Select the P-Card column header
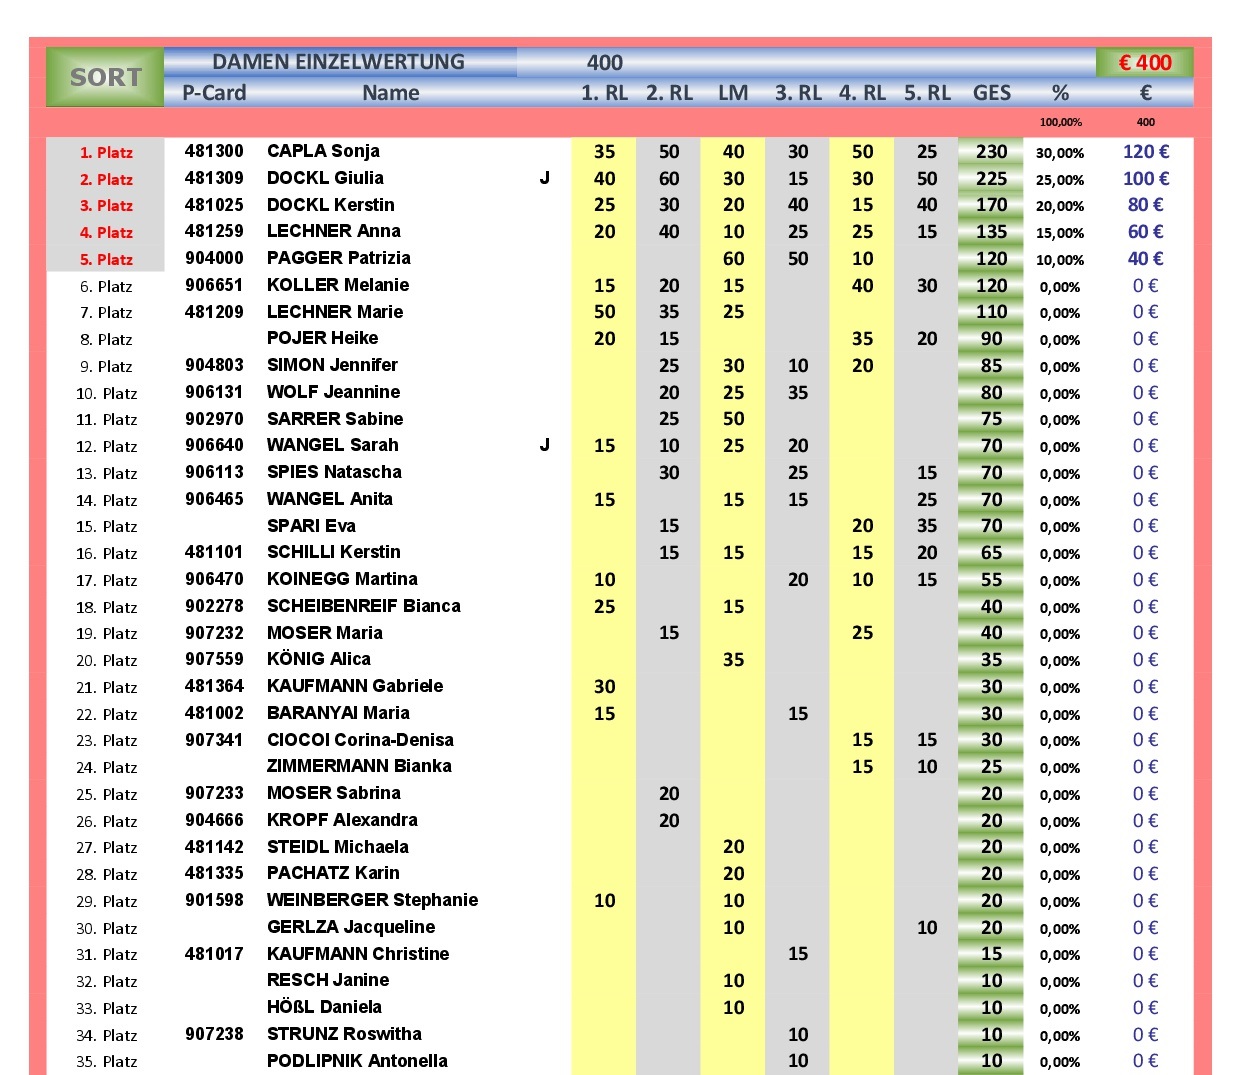The width and height of the screenshot is (1240, 1075). (214, 93)
